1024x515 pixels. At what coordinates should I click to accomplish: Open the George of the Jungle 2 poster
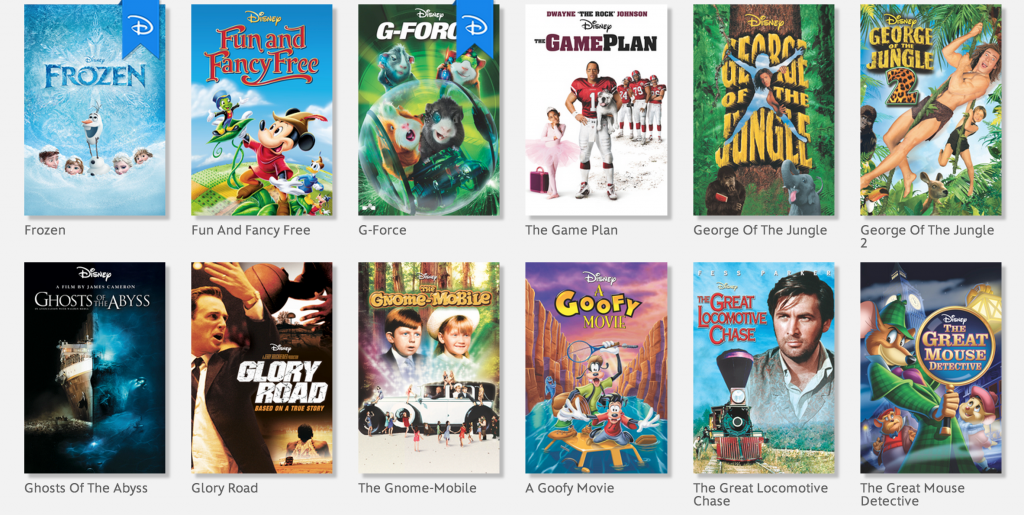[x=931, y=110]
